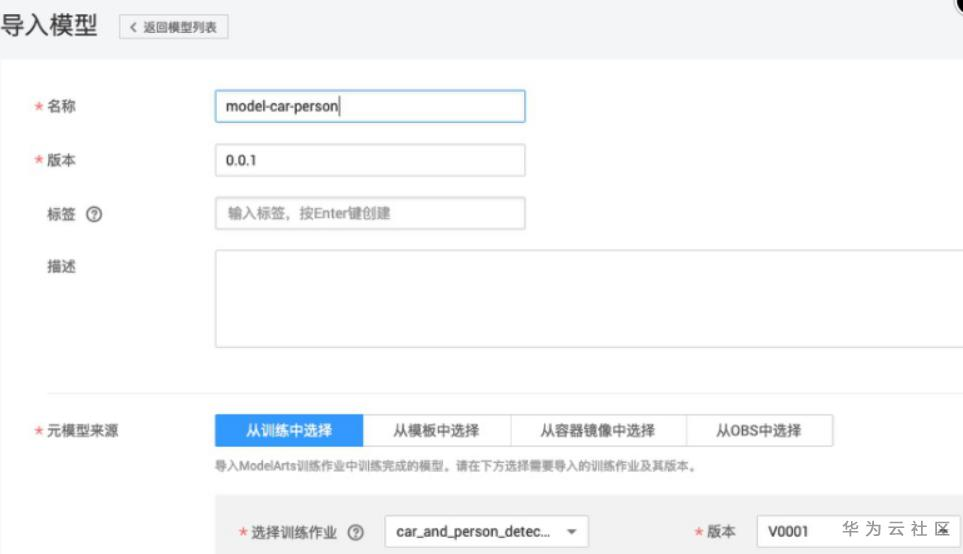Select the 从OBS中选择 tab

coord(759,431)
